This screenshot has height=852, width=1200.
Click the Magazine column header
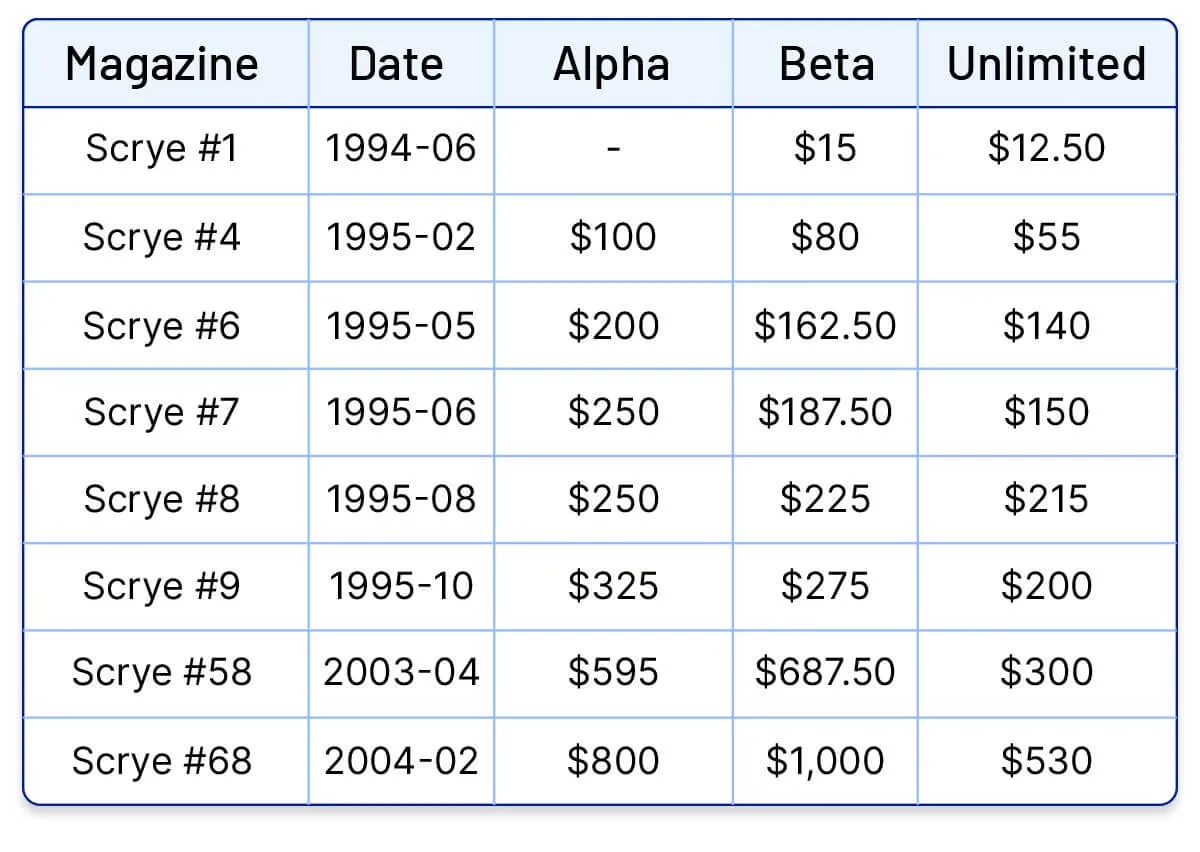[x=162, y=64]
